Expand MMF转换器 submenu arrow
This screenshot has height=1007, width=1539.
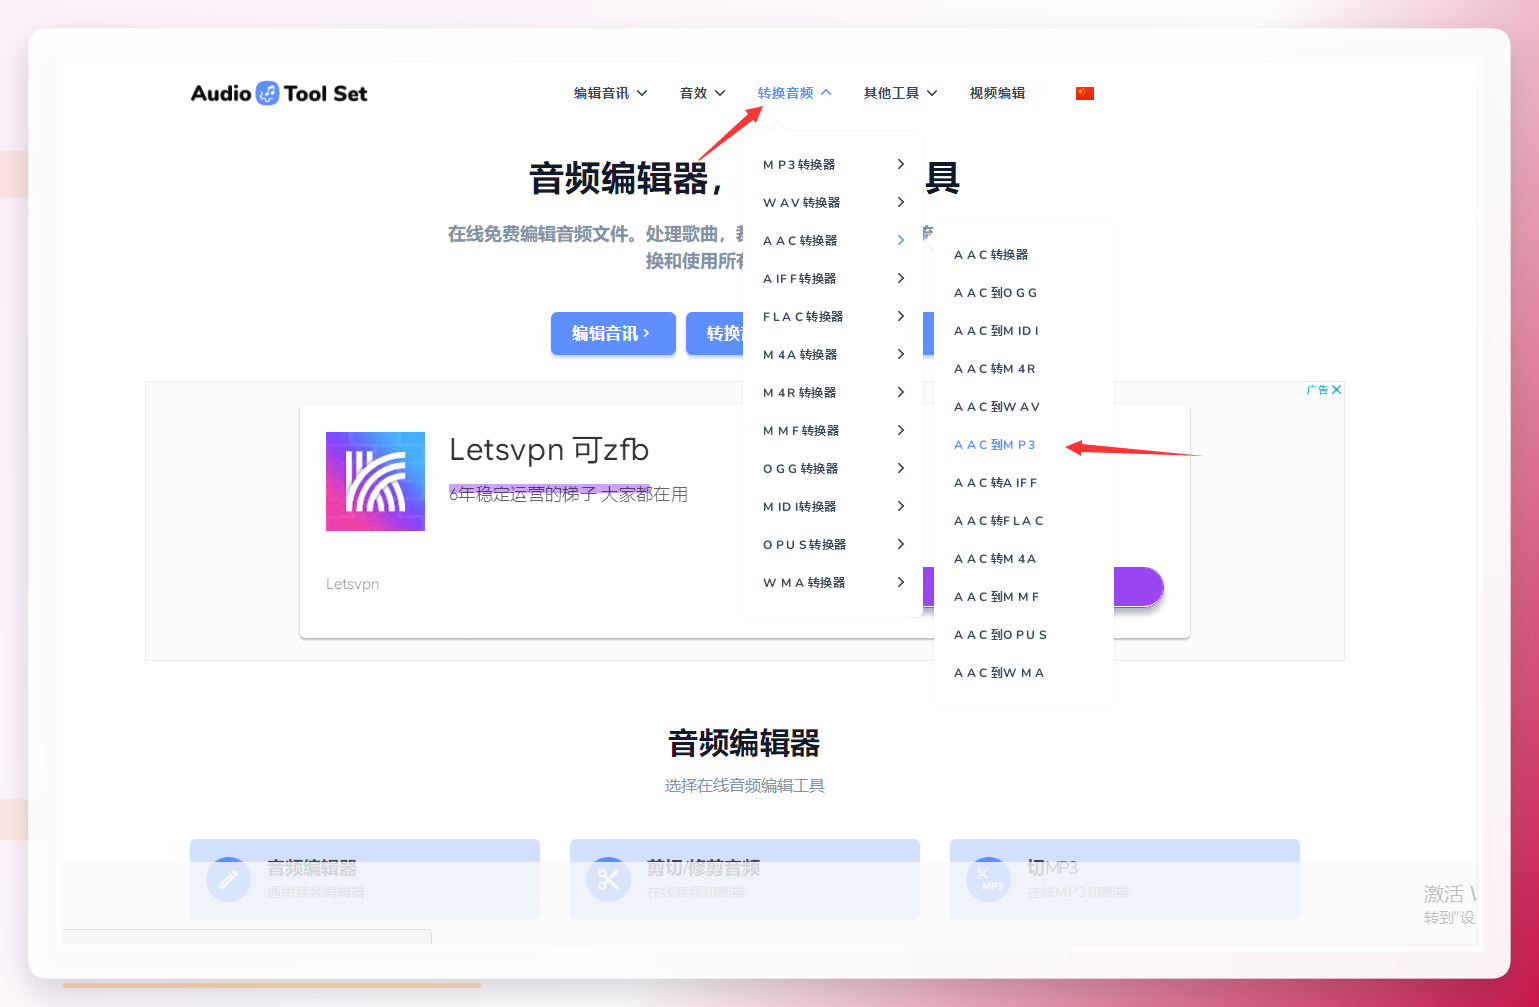[x=900, y=430]
